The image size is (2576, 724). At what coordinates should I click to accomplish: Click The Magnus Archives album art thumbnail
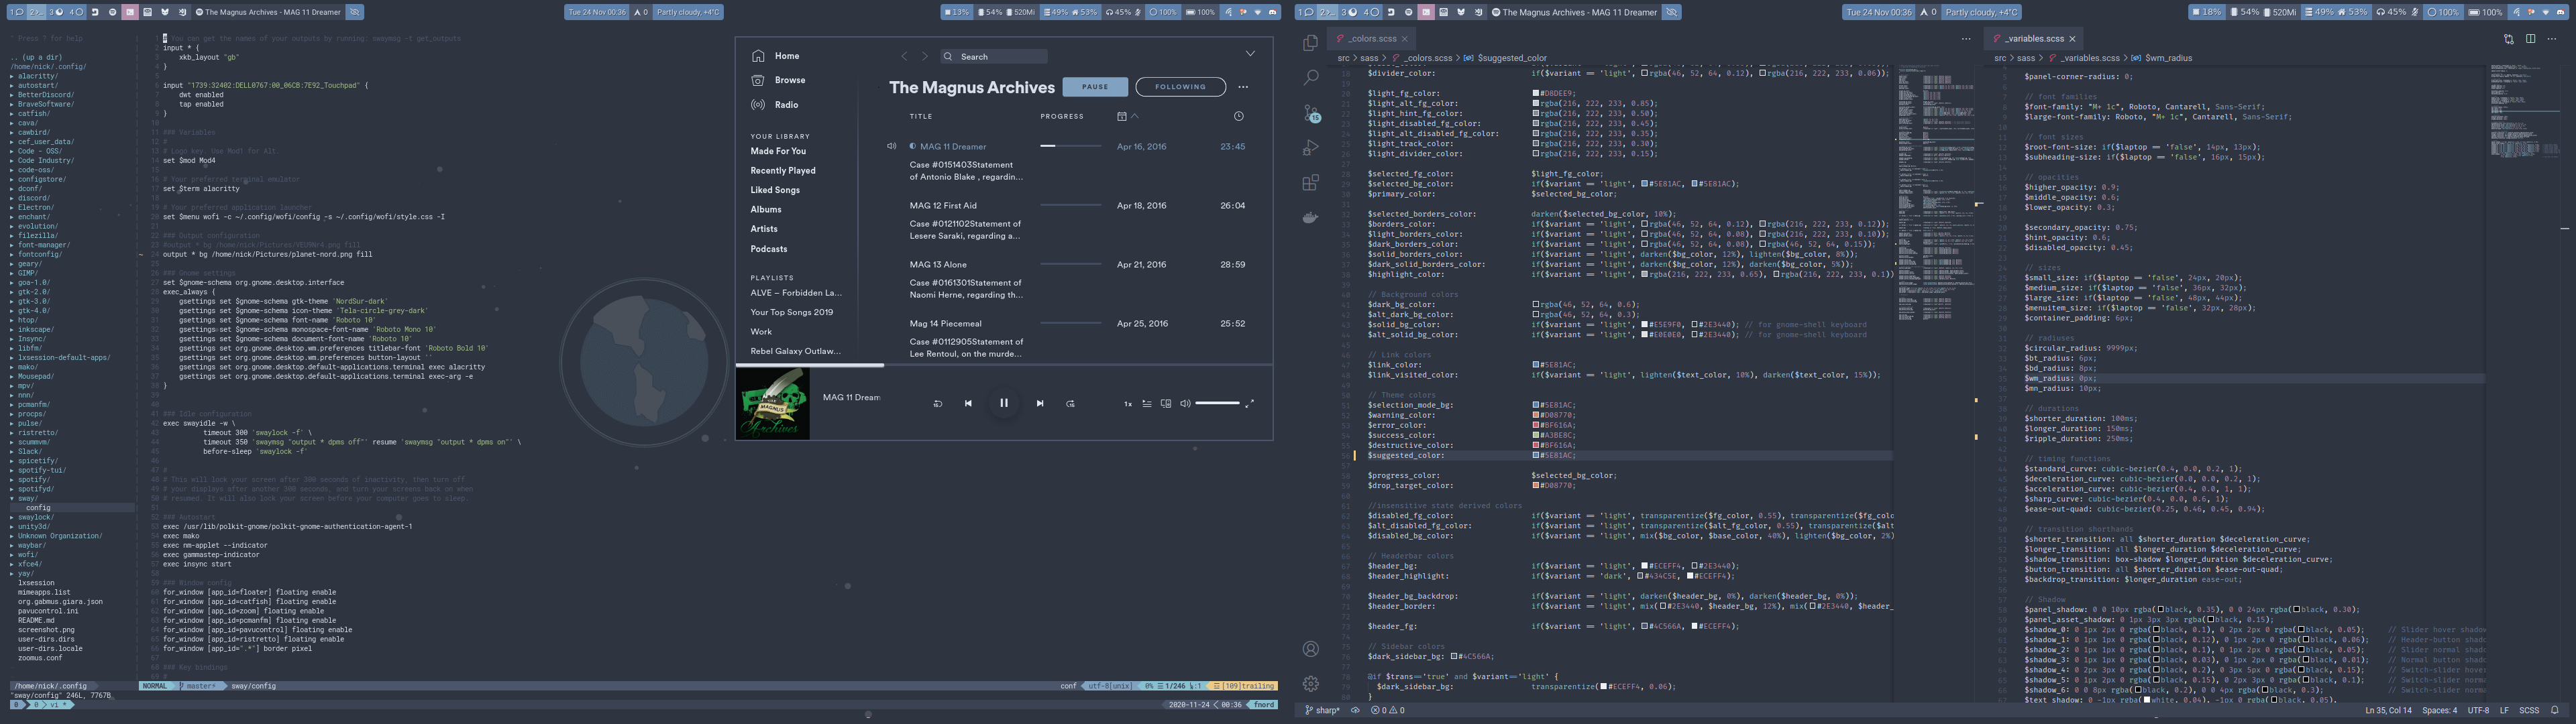coord(773,404)
